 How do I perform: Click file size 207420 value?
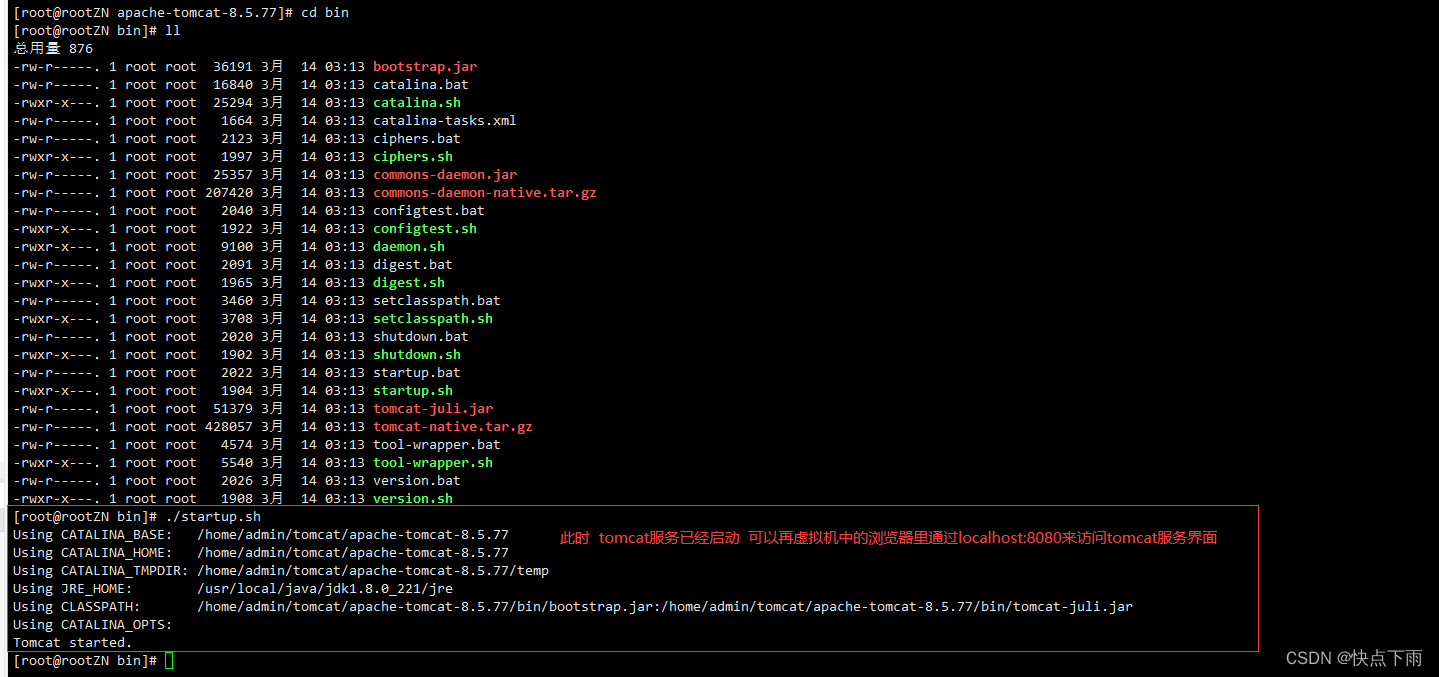(x=229, y=192)
